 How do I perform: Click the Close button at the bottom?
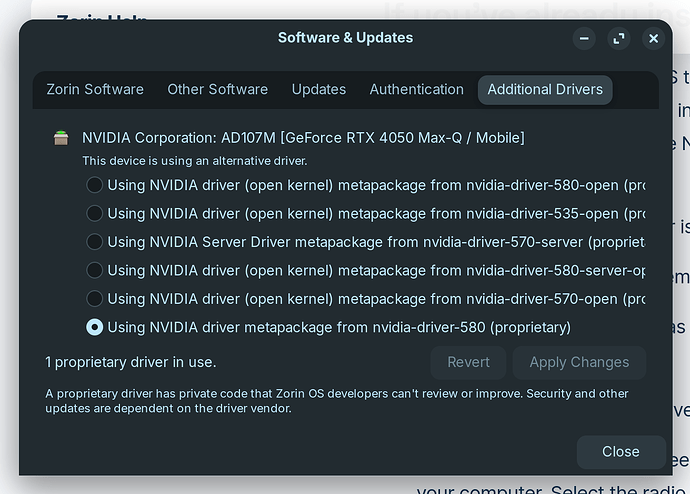tap(620, 452)
